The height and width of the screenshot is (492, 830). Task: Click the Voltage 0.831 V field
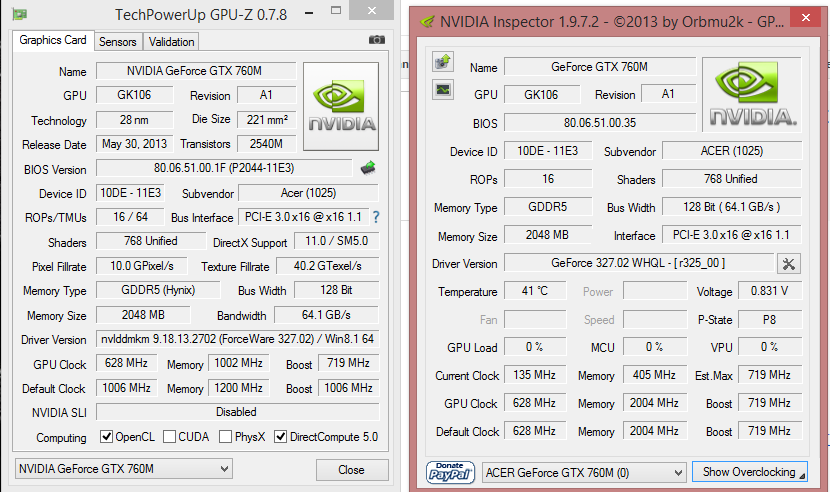coord(770,291)
